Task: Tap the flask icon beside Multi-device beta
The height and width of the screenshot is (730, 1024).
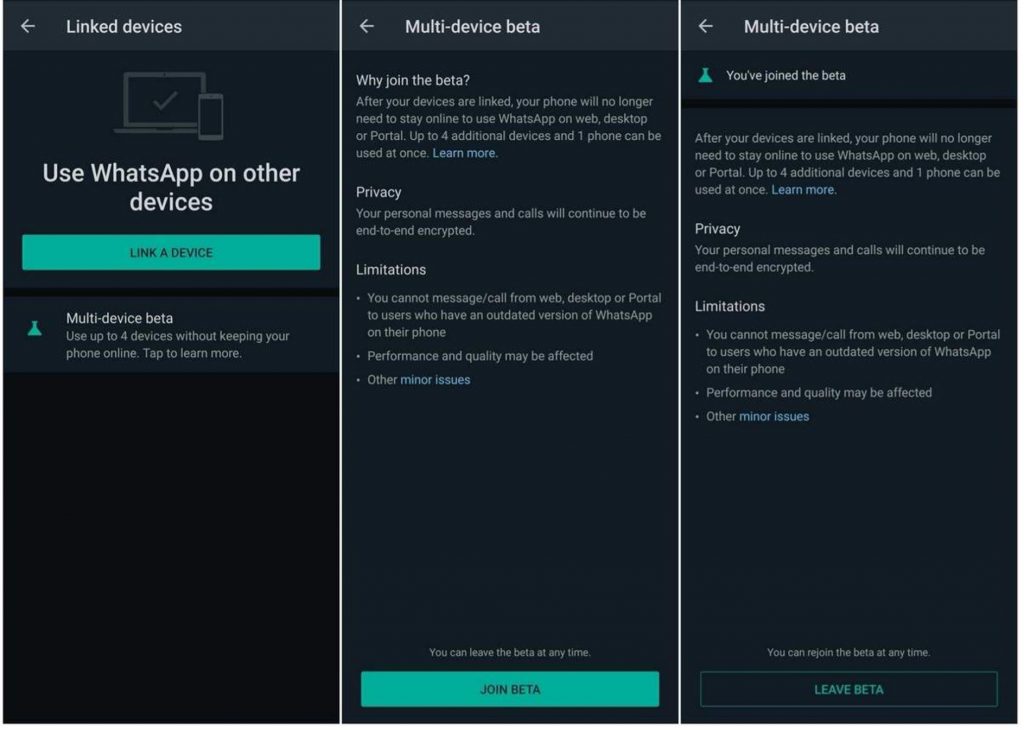Action: point(35,328)
